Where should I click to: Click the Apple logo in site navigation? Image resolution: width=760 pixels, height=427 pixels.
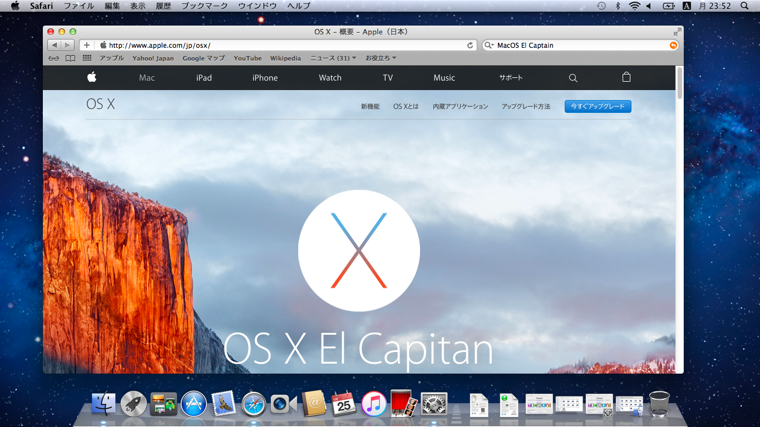(x=92, y=78)
